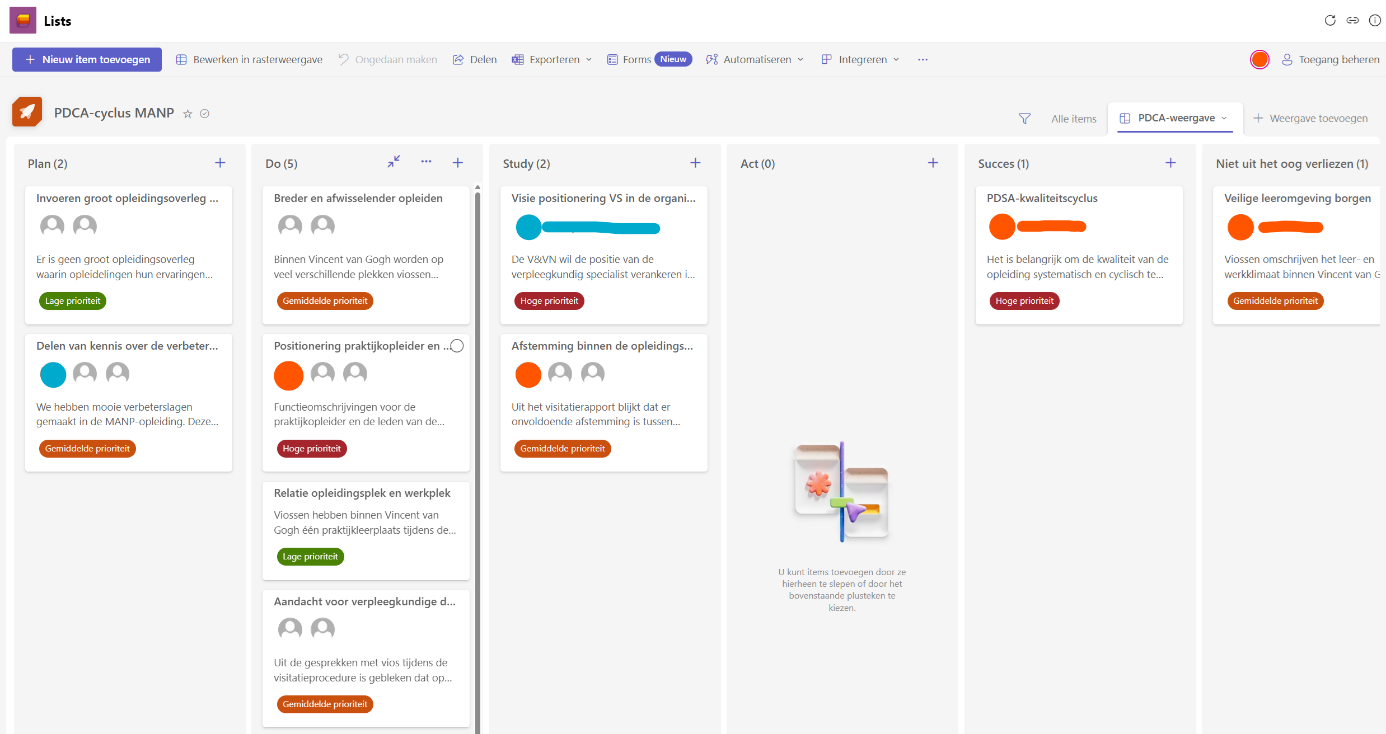The width and height of the screenshot is (1386, 734).
Task: Click the Plan (2) column header
Action: 48,163
